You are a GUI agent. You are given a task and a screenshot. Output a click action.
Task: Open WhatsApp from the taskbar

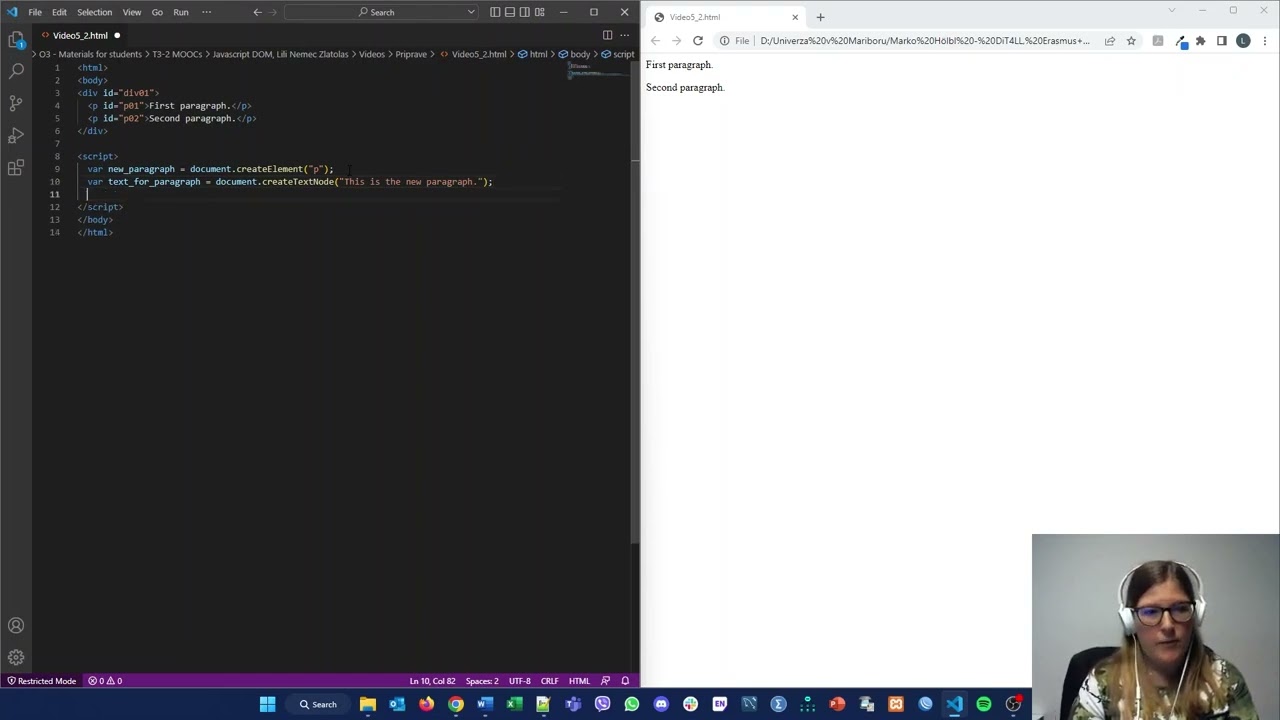pos(632,704)
